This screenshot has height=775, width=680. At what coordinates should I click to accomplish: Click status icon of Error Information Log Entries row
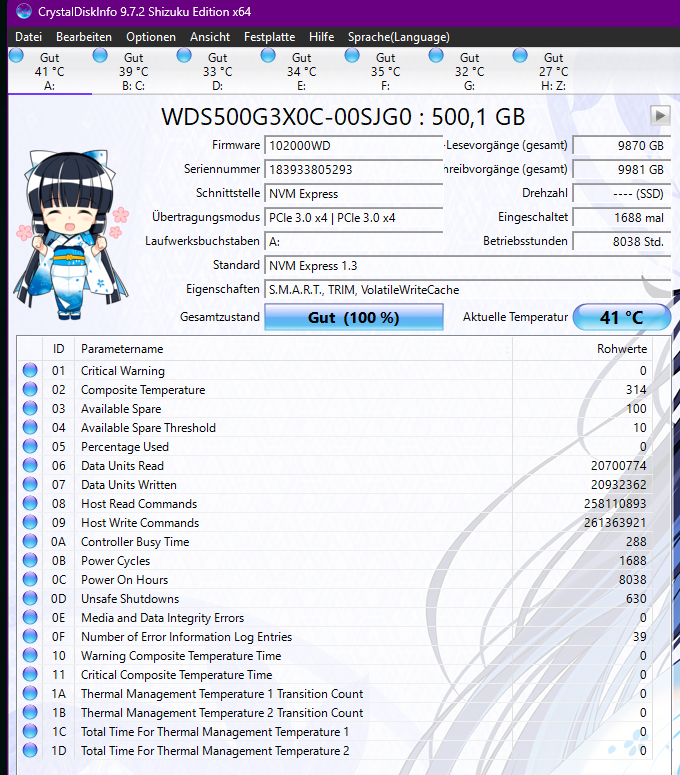tap(30, 637)
